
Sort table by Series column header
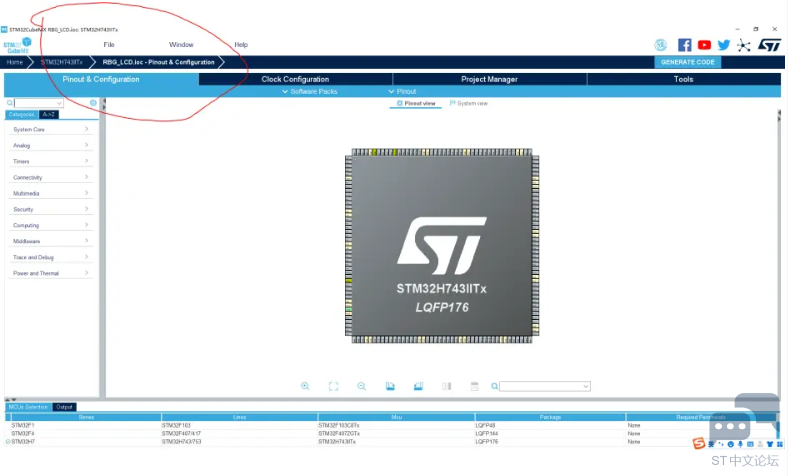pyautogui.click(x=86, y=417)
